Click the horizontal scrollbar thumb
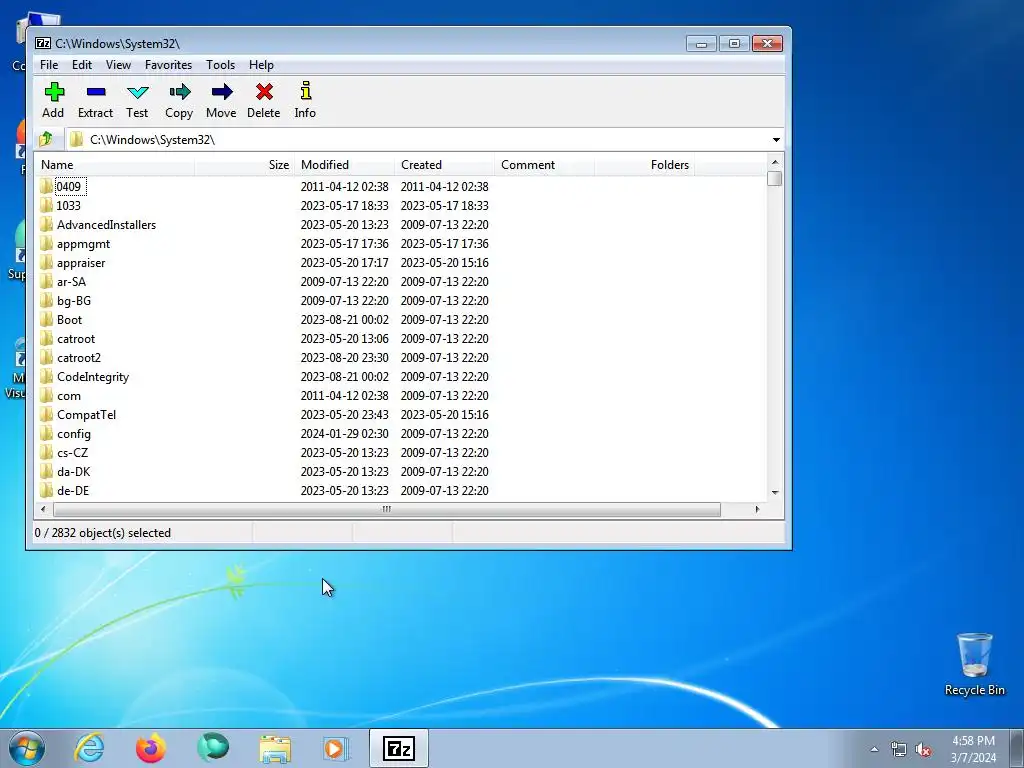 [387, 509]
